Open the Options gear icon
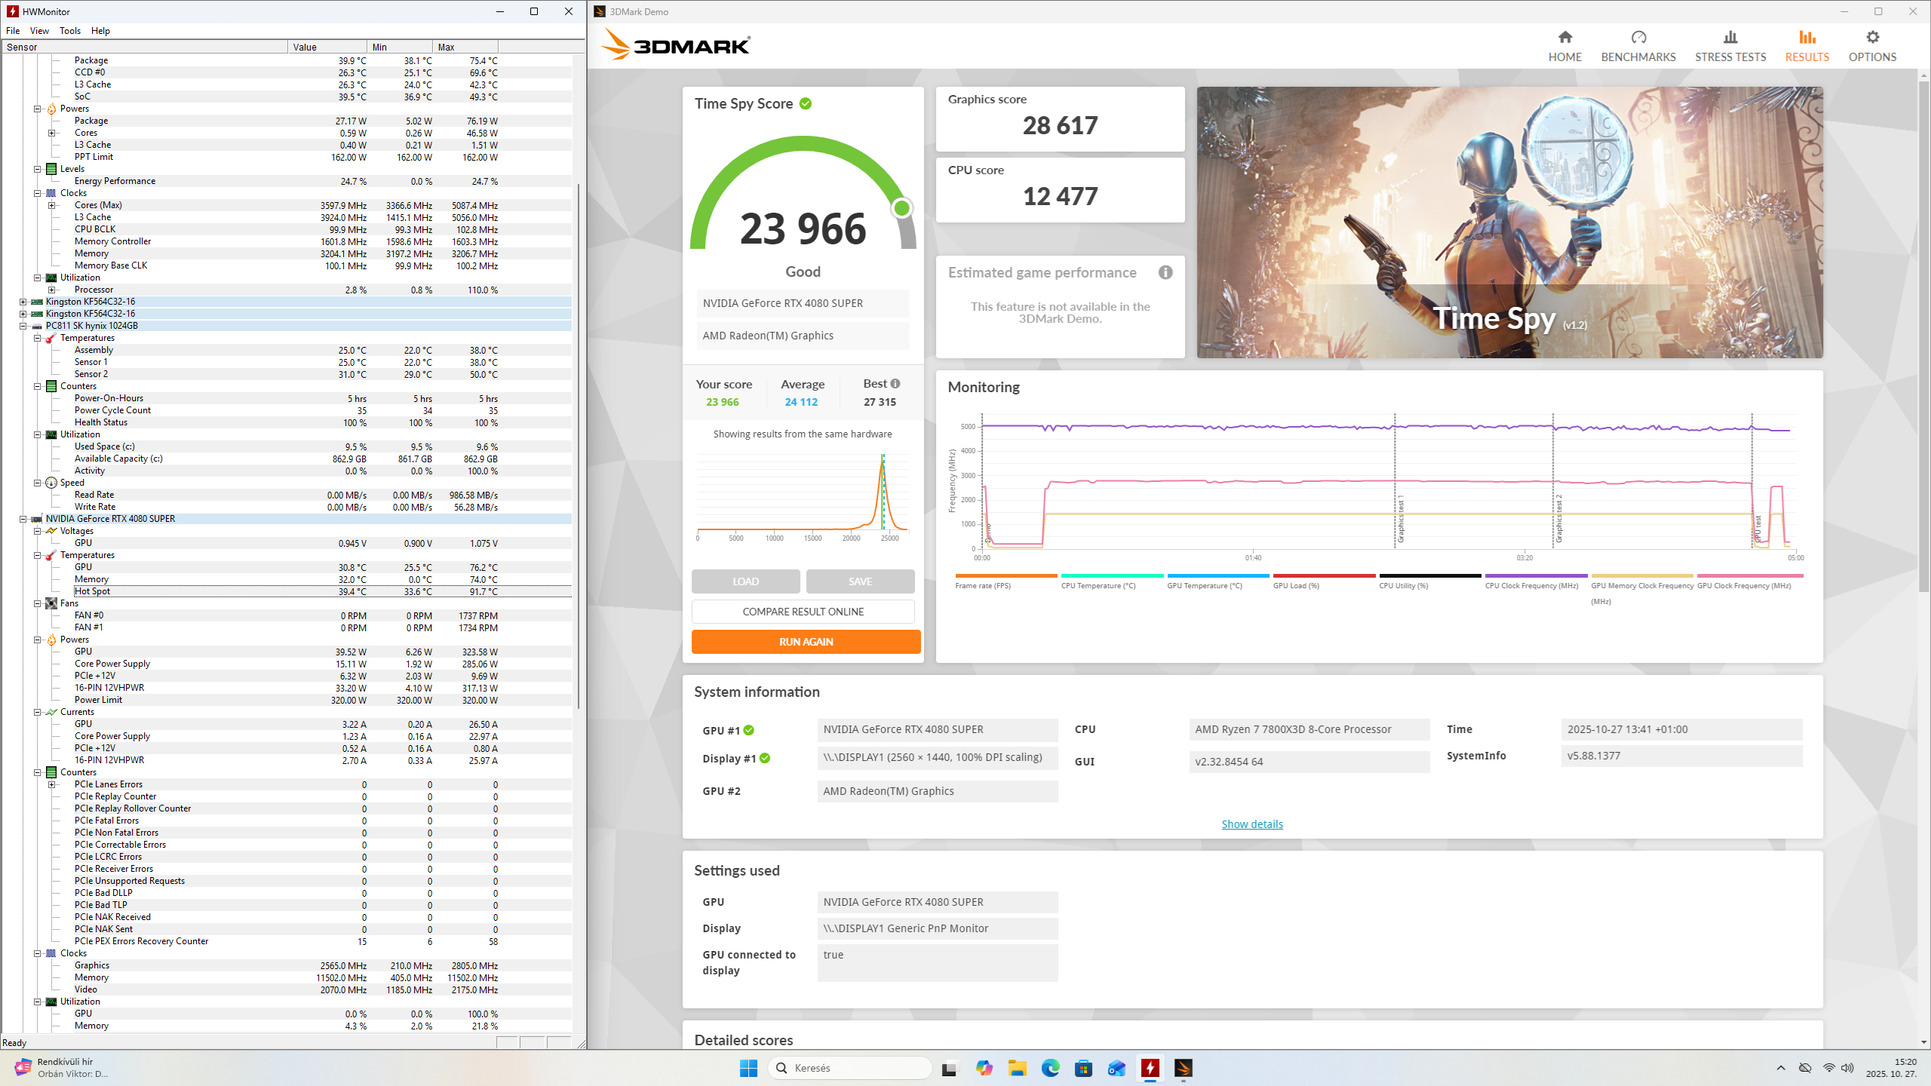Screen dimensions: 1931x1086 pyautogui.click(x=1871, y=38)
